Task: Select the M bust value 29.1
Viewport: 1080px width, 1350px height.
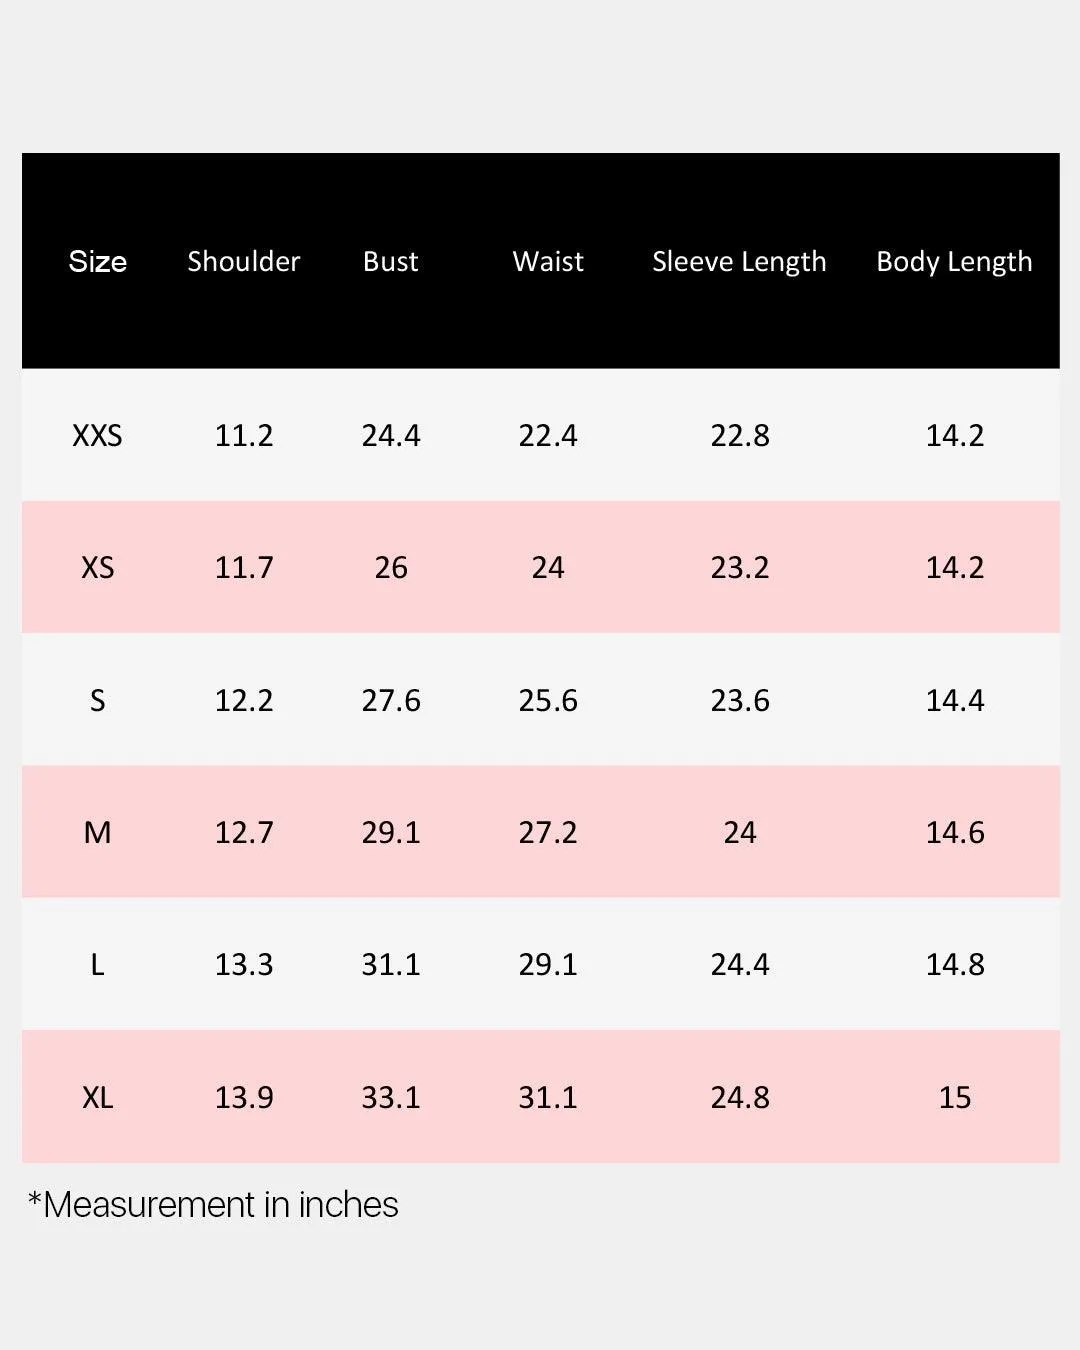Action: click(x=390, y=832)
